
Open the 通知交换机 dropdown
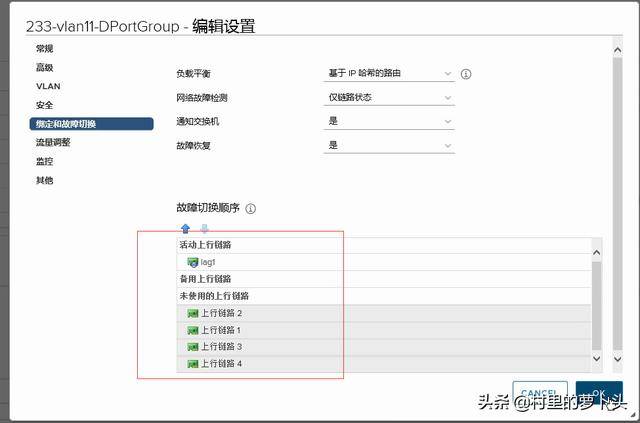coord(390,121)
